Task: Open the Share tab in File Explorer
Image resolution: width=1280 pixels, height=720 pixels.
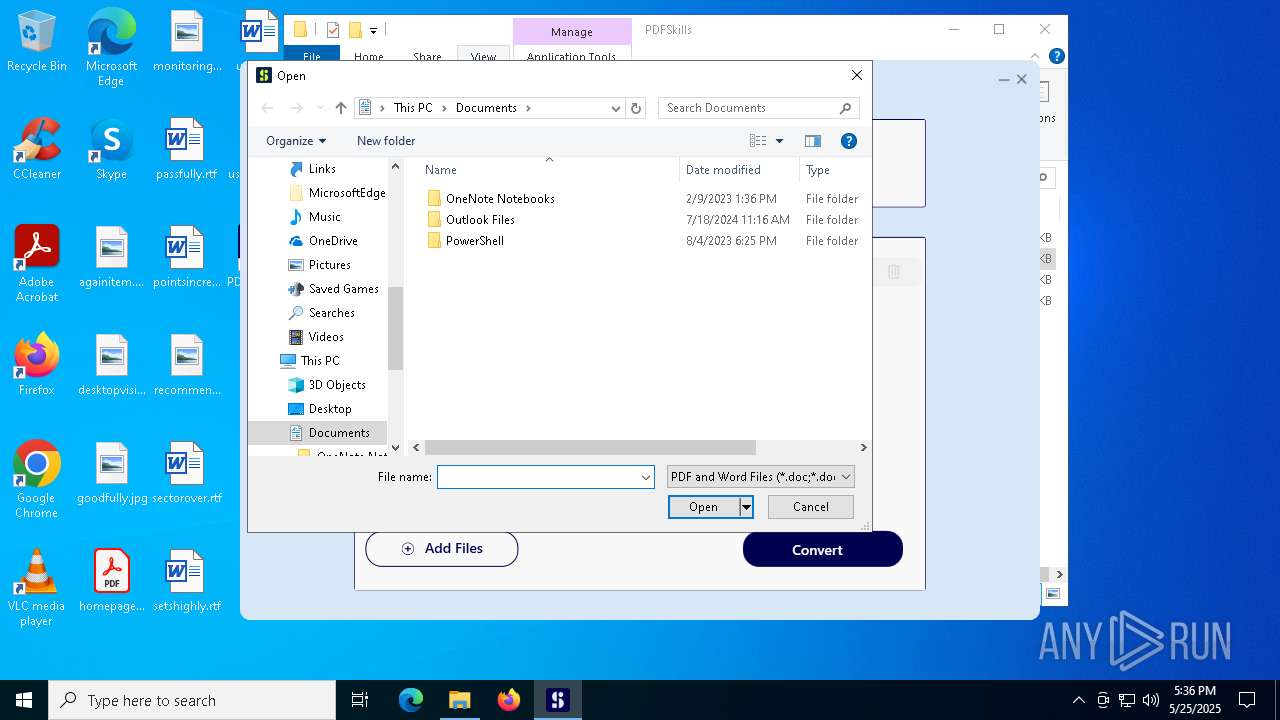Action: pyautogui.click(x=427, y=57)
